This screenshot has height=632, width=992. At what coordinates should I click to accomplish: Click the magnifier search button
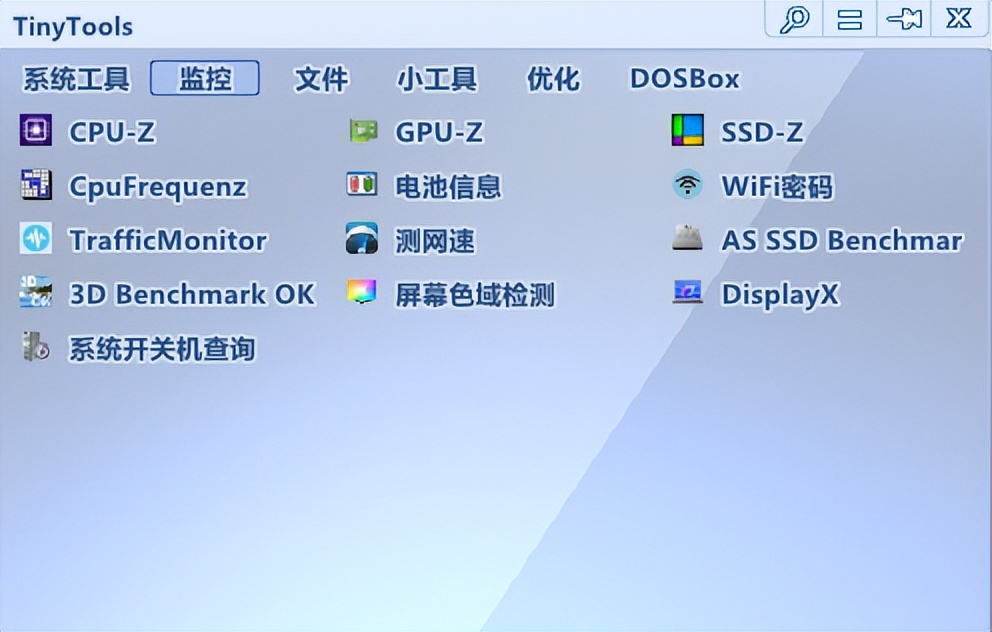[x=795, y=19]
